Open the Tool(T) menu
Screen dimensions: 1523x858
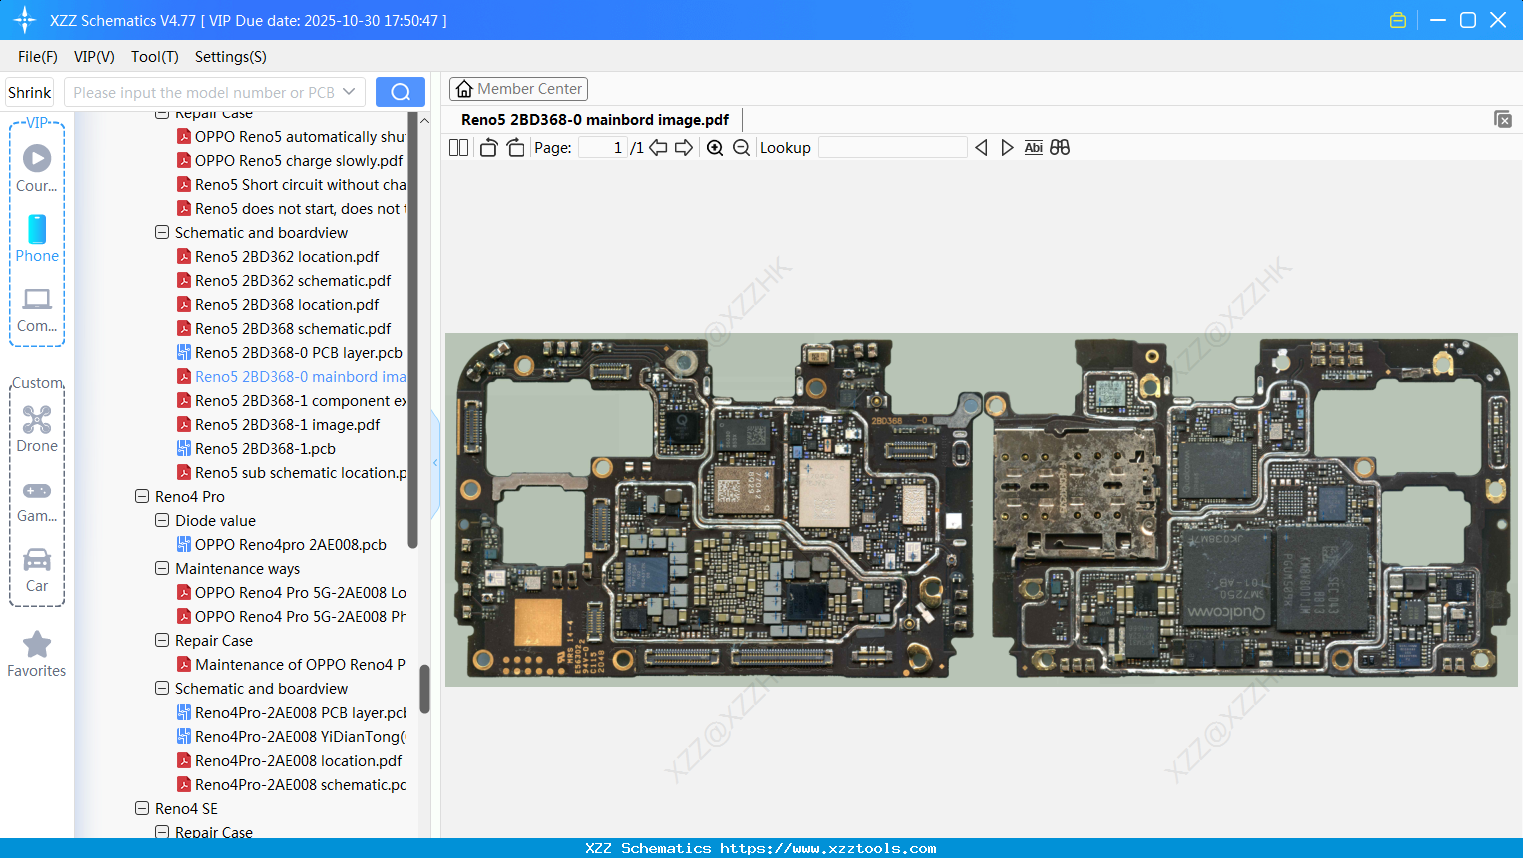[x=154, y=57]
